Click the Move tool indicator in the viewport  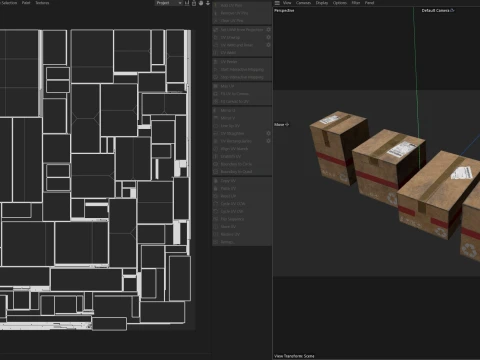[x=282, y=124]
